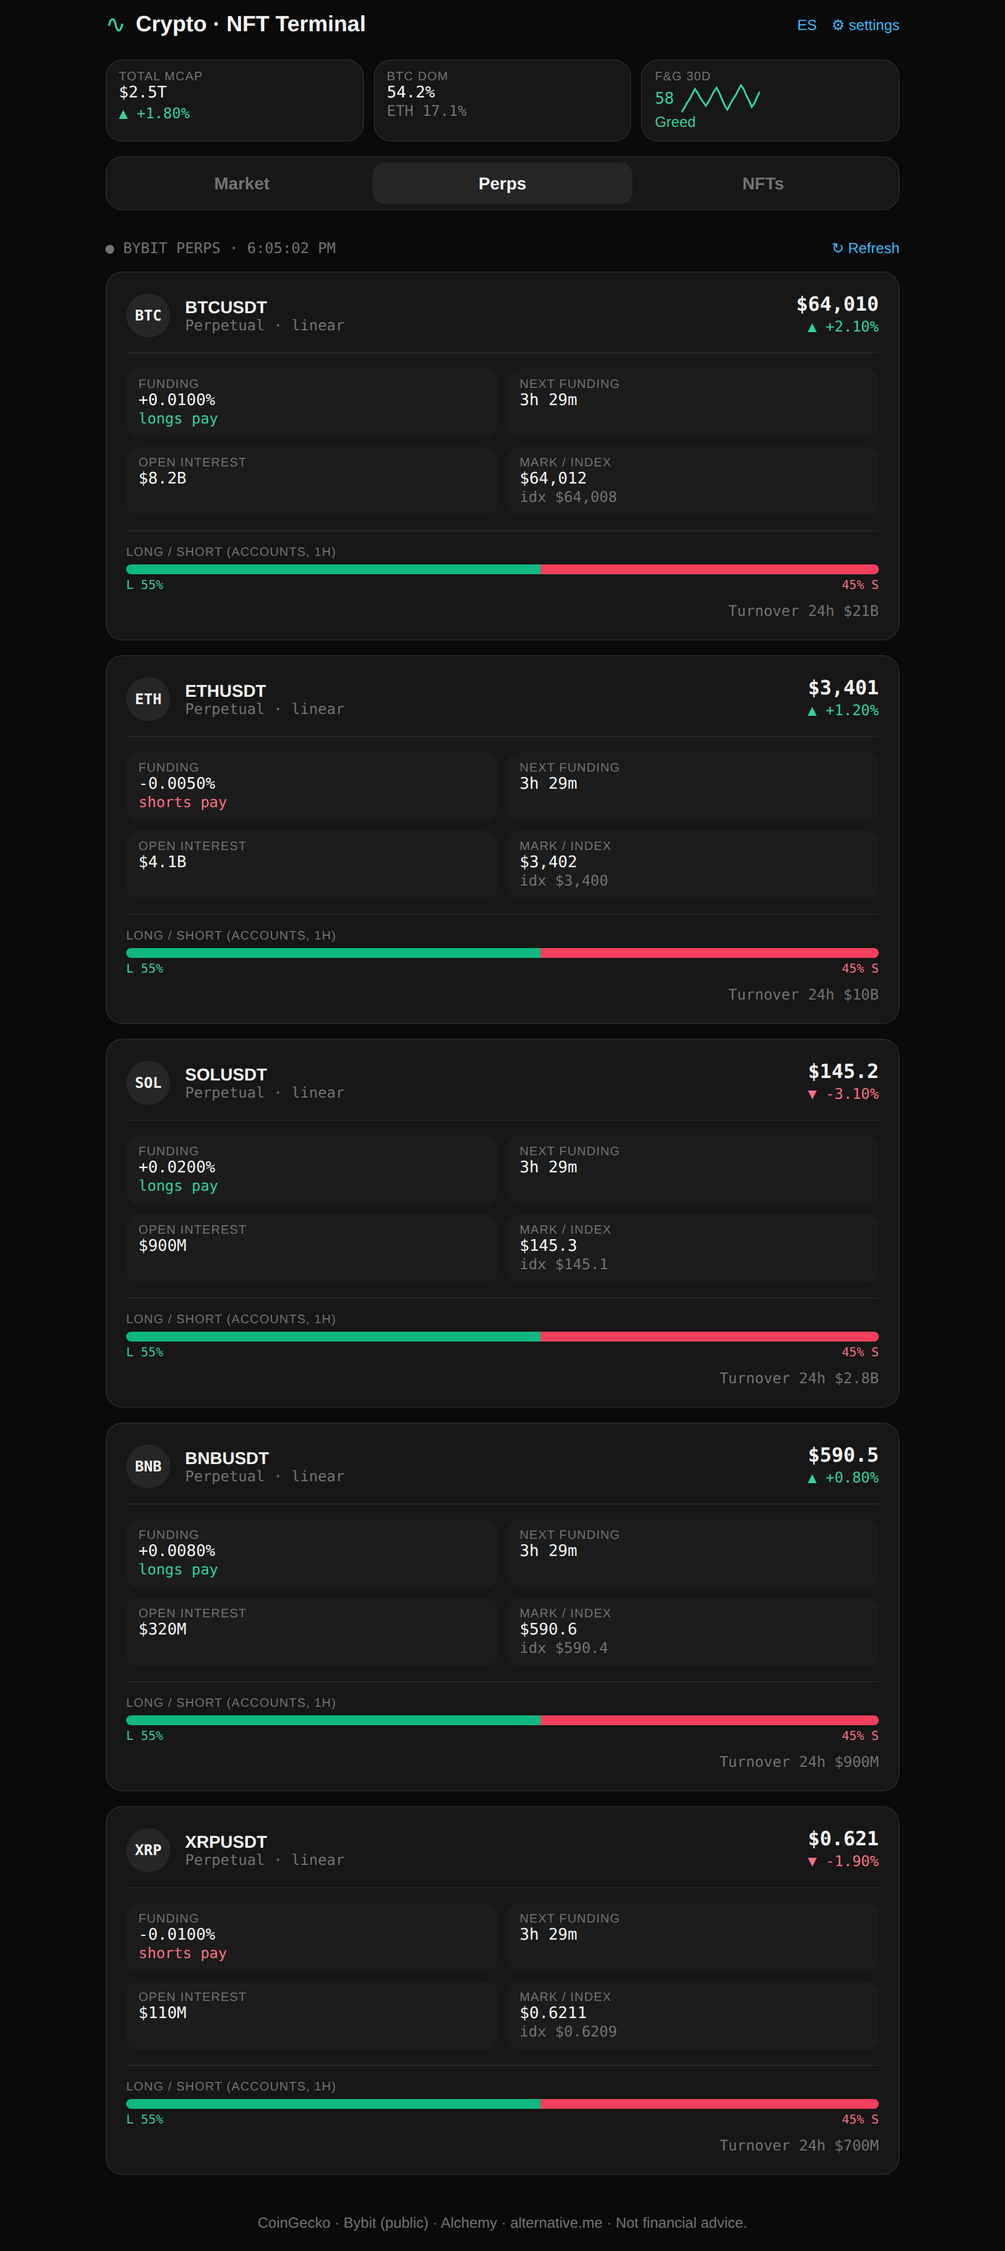The width and height of the screenshot is (1005, 2251).
Task: Click the SOLUSDT long/short ratio bar
Action: 502,1337
